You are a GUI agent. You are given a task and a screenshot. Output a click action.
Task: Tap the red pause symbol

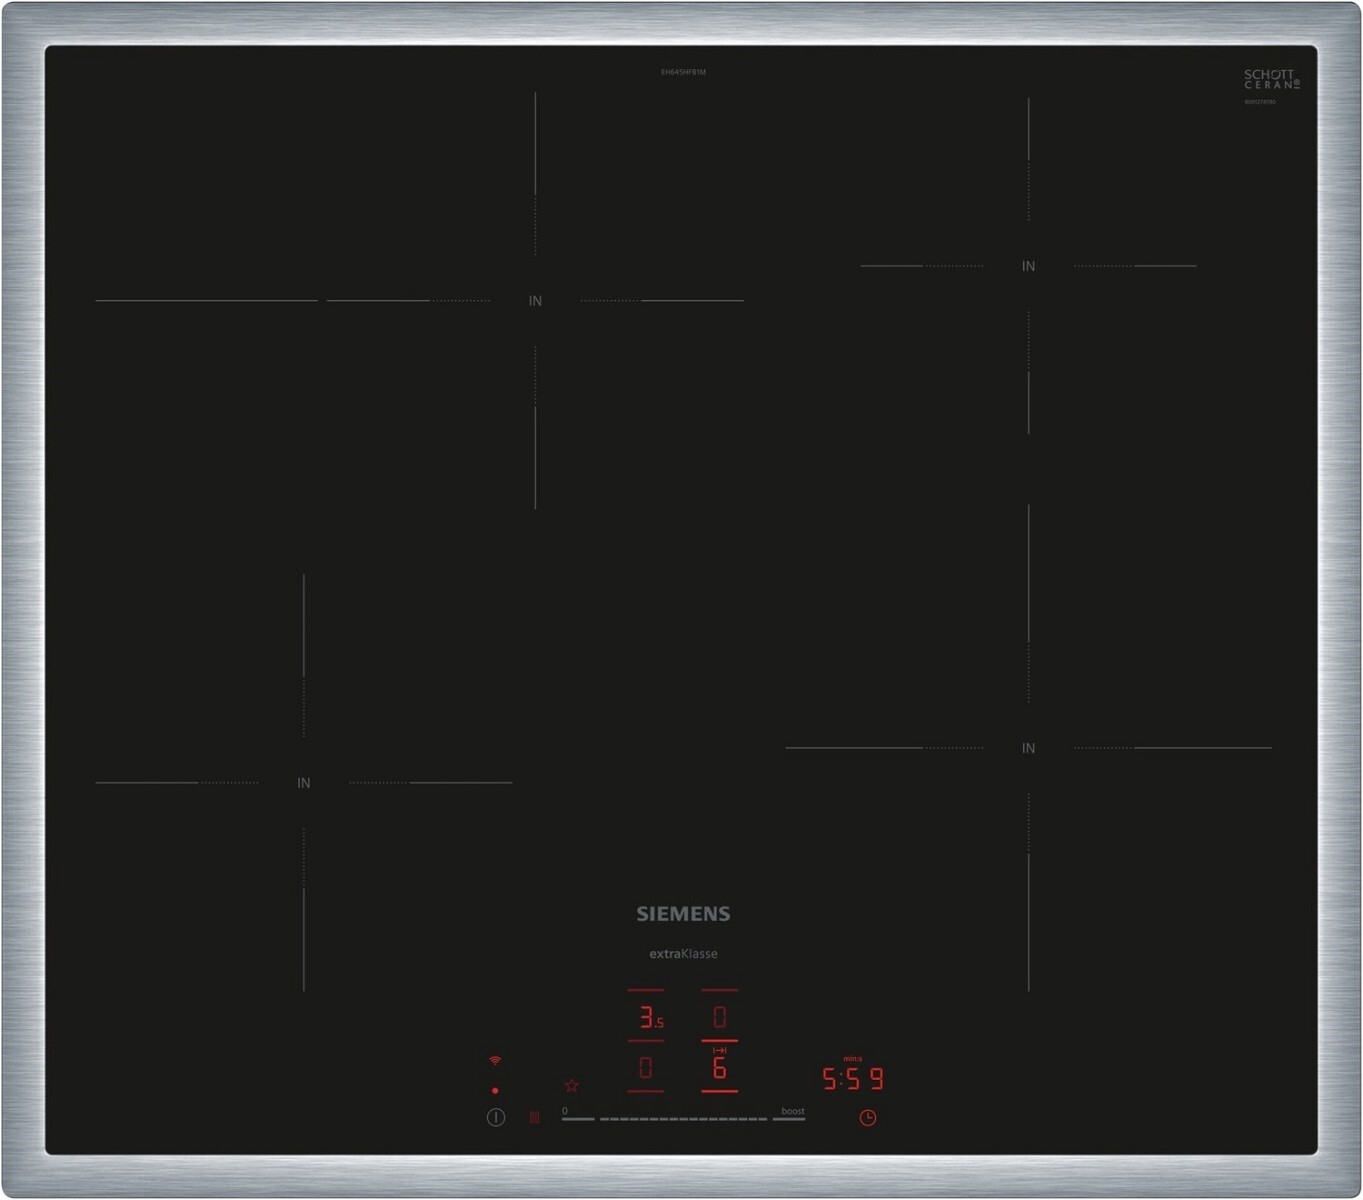[x=534, y=1117]
